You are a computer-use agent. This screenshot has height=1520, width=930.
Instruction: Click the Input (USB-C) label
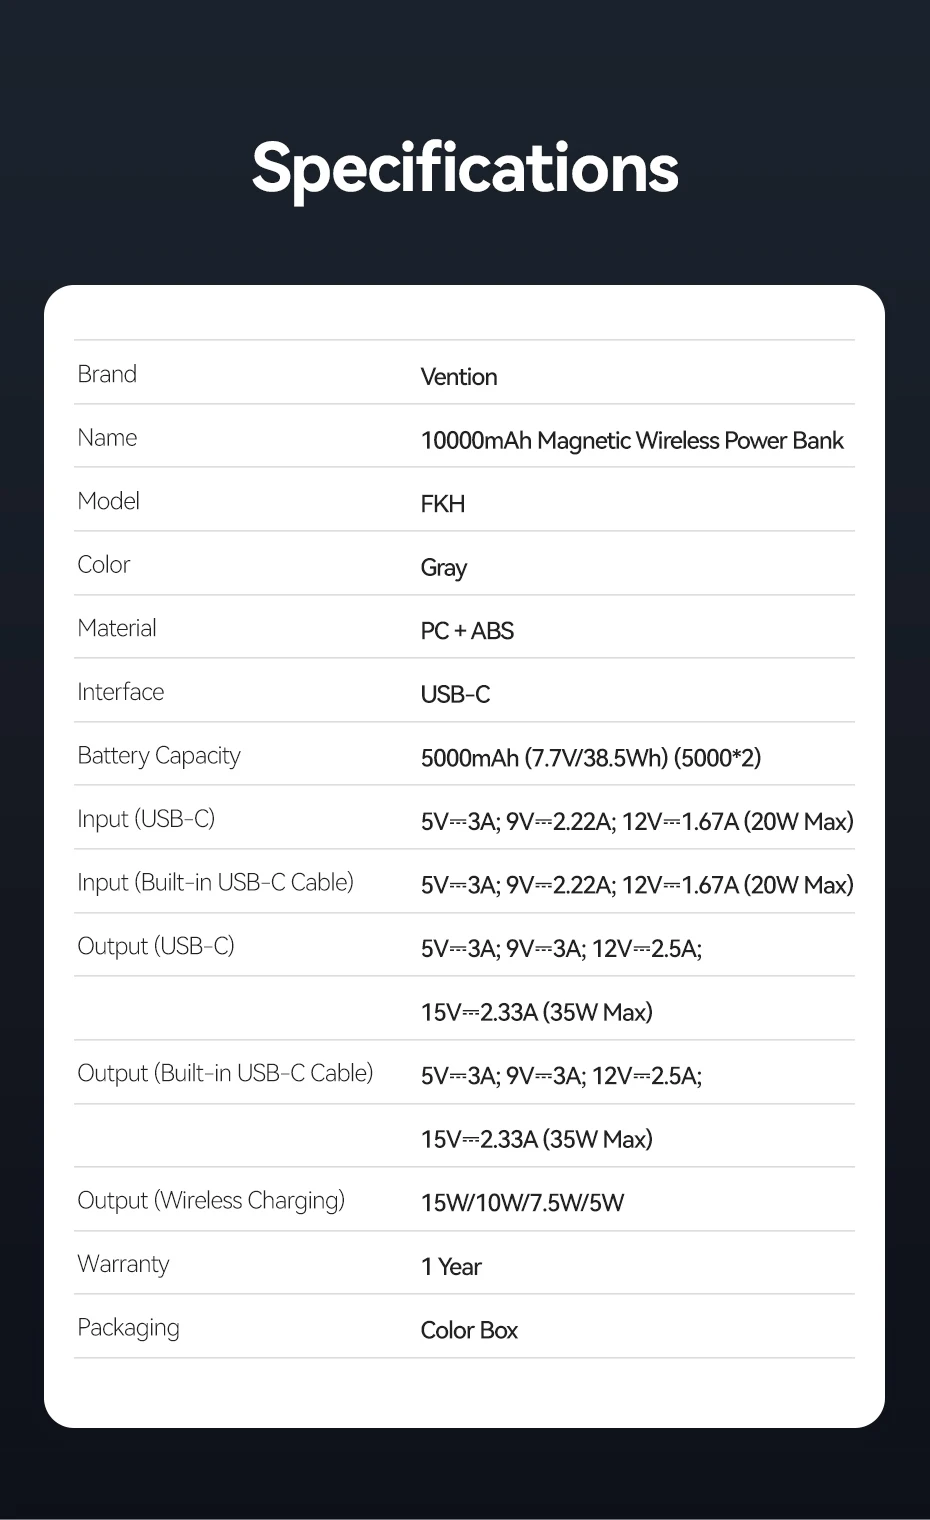coord(146,819)
